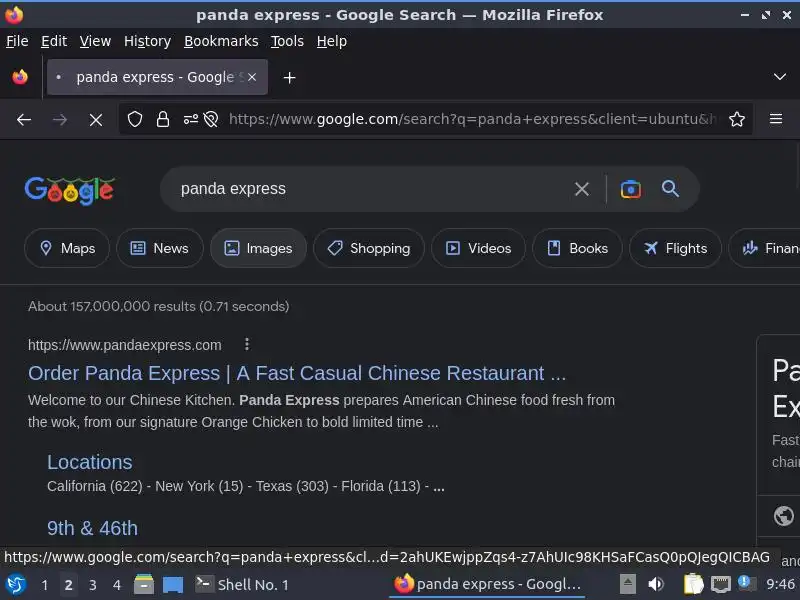The image size is (800, 600).
Task: Open the Help menu
Action: 331,41
